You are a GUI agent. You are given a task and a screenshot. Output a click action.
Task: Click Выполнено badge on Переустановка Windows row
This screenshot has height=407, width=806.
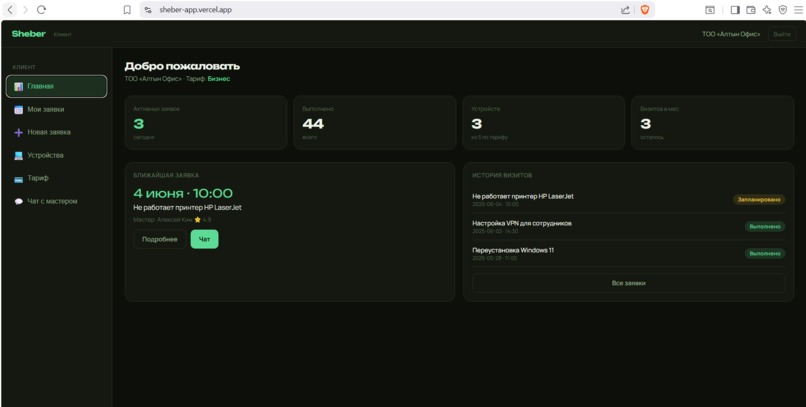pos(765,253)
